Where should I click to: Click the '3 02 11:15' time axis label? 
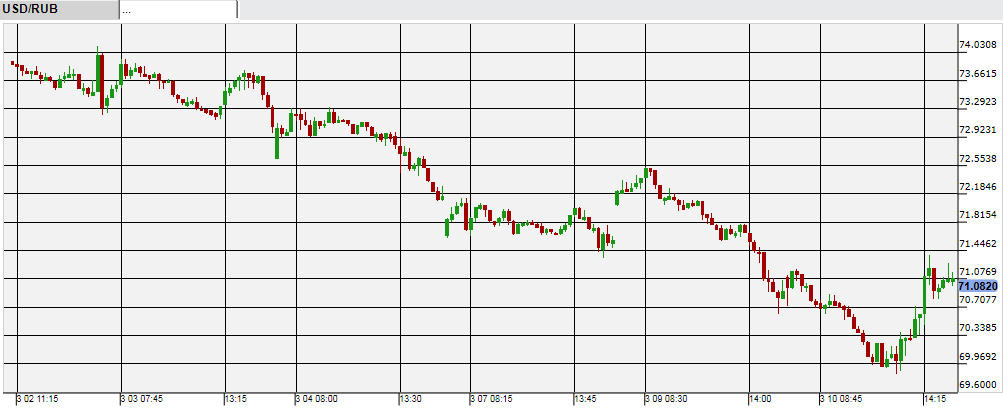click(39, 399)
